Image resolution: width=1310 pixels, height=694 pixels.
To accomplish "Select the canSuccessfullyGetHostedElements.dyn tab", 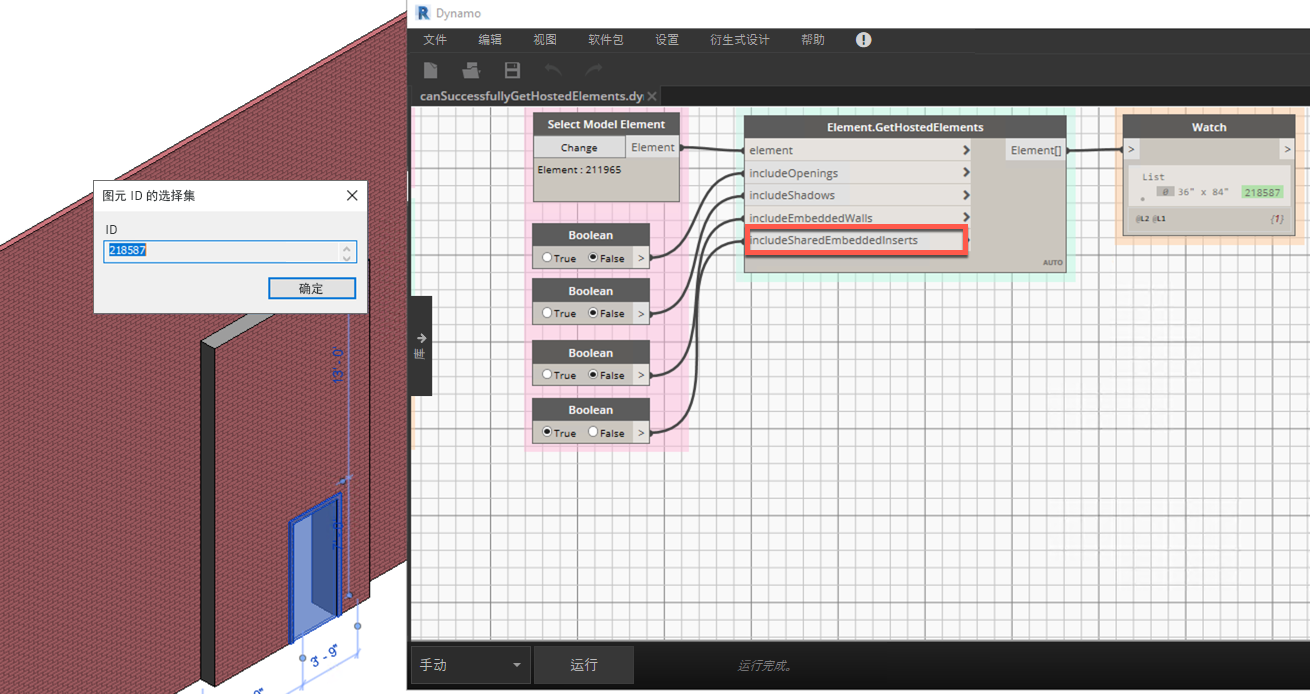I will pyautogui.click(x=531, y=96).
